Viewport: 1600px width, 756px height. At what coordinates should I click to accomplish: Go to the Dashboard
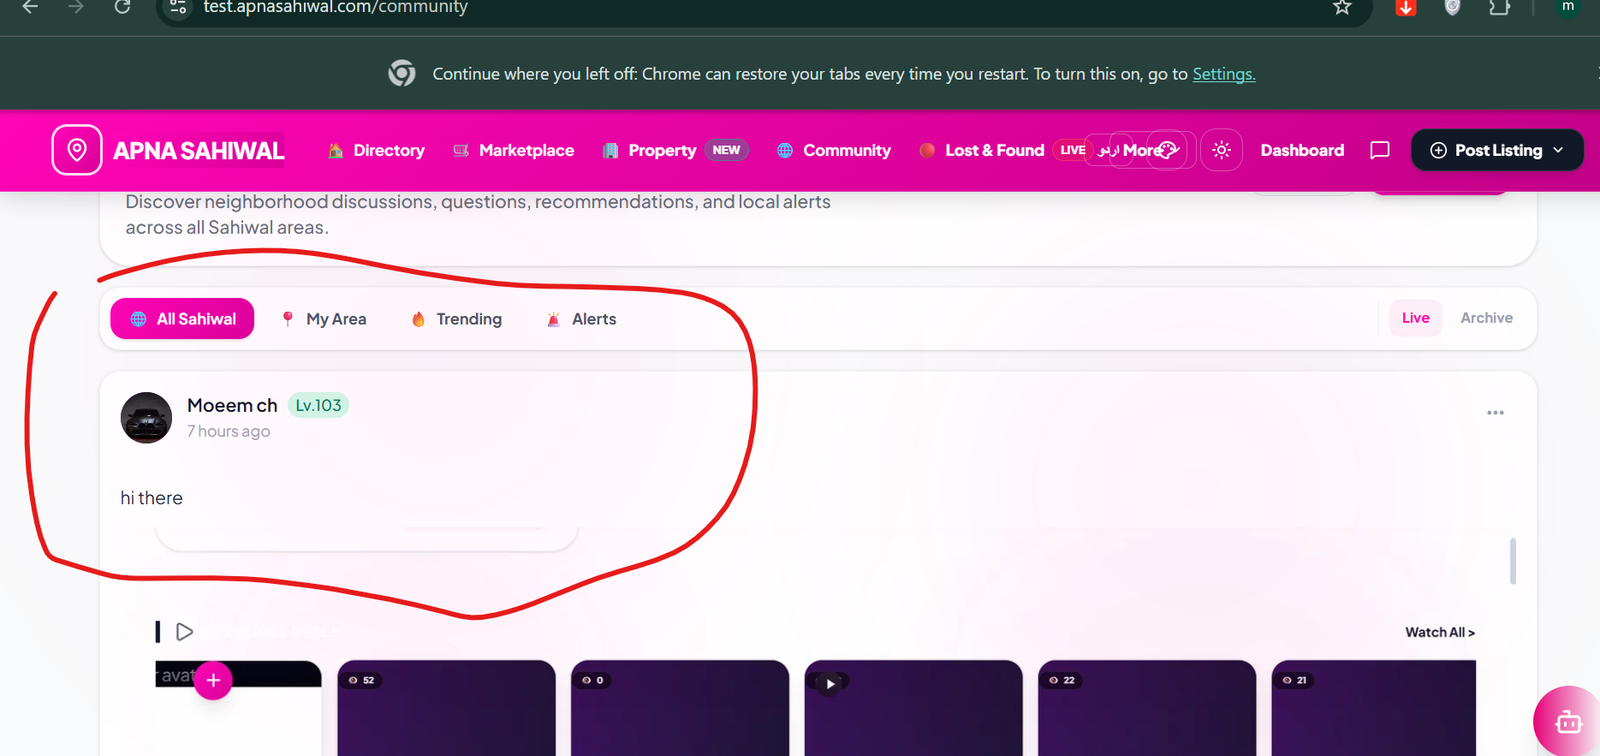(x=1302, y=150)
